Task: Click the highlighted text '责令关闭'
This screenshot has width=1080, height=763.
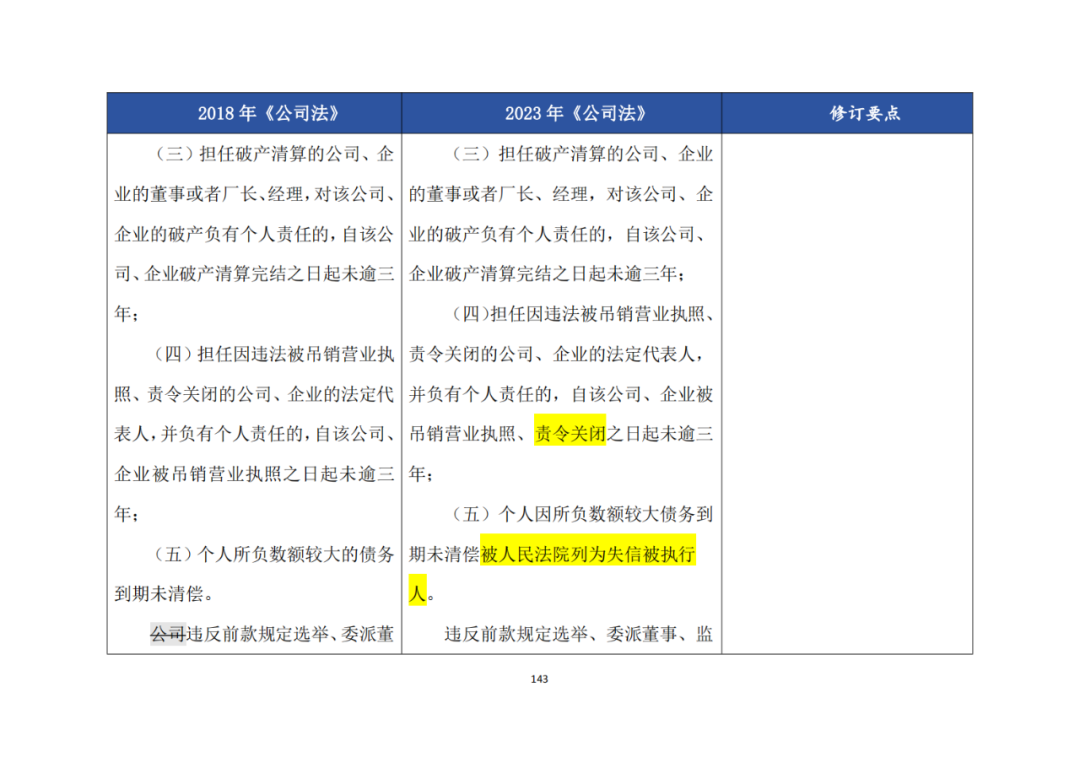Action: pos(570,434)
